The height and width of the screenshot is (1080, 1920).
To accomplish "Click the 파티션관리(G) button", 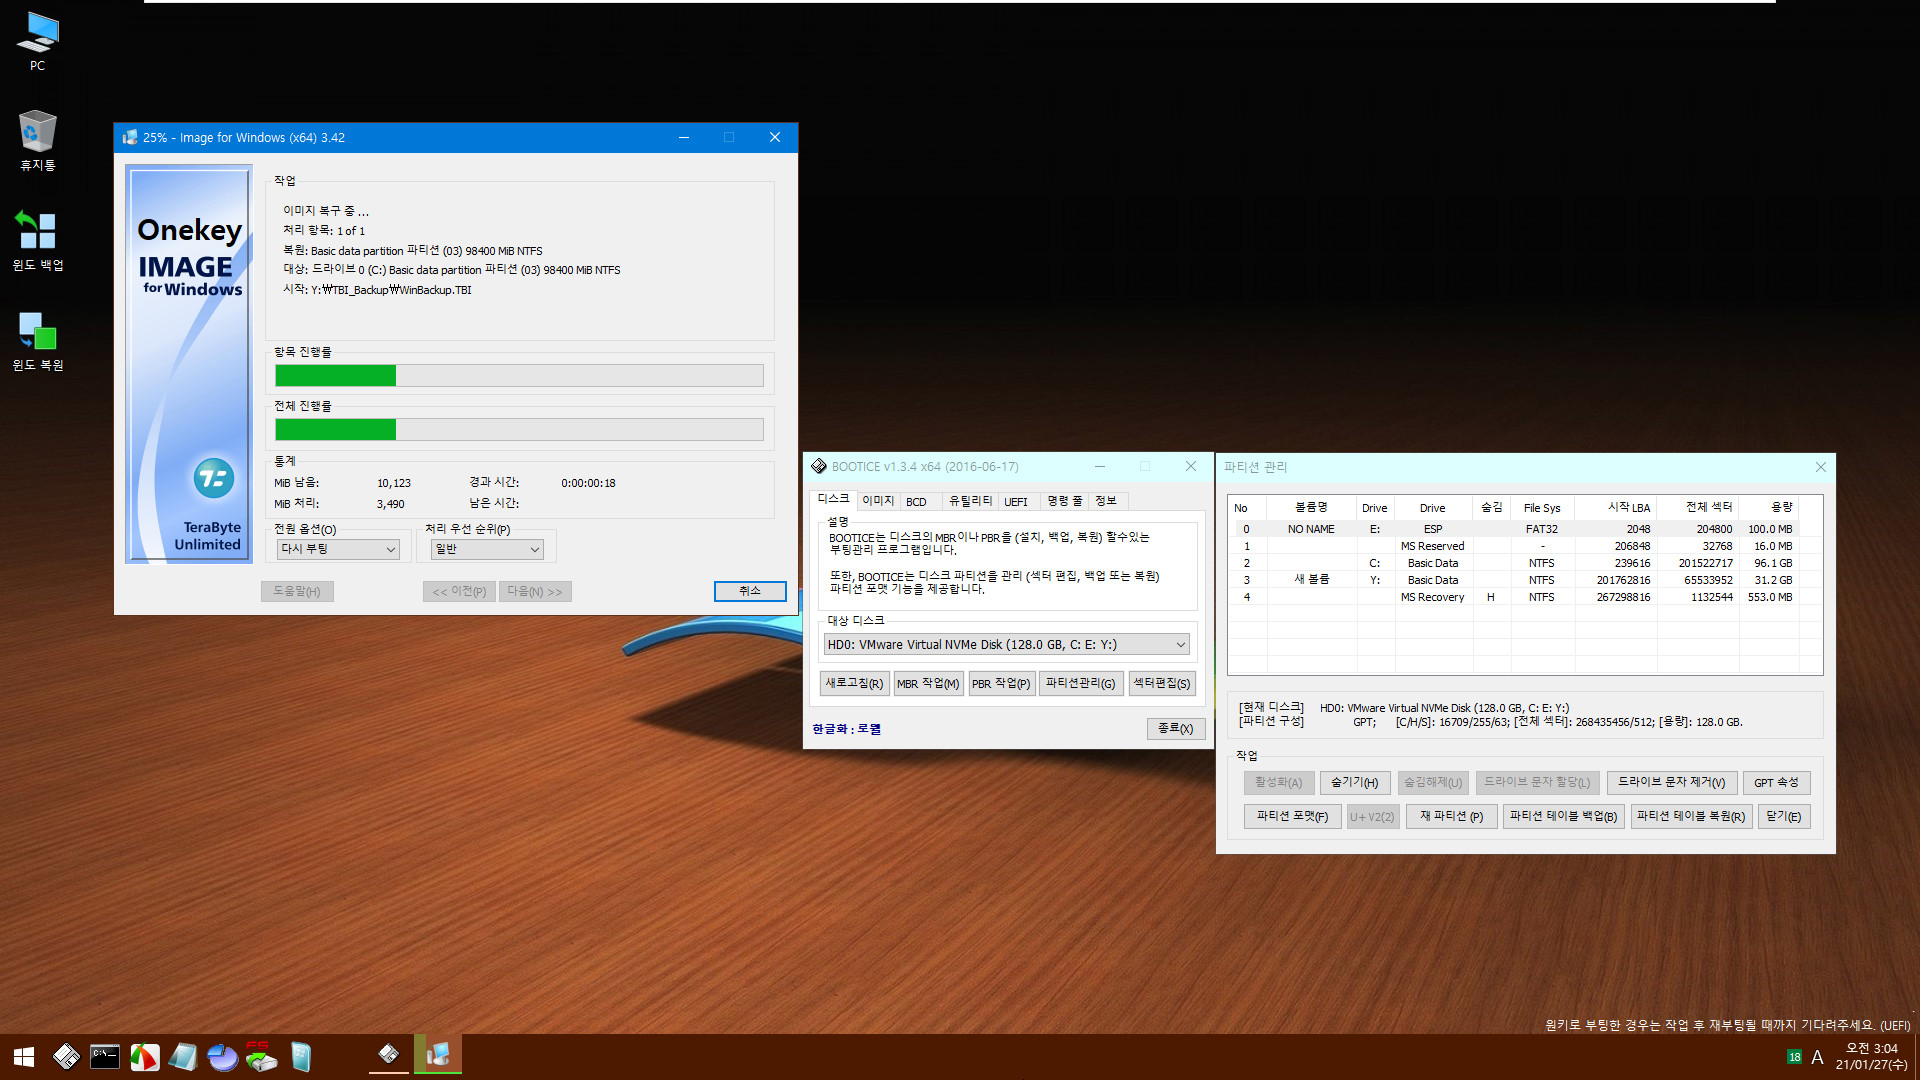I will (1081, 683).
